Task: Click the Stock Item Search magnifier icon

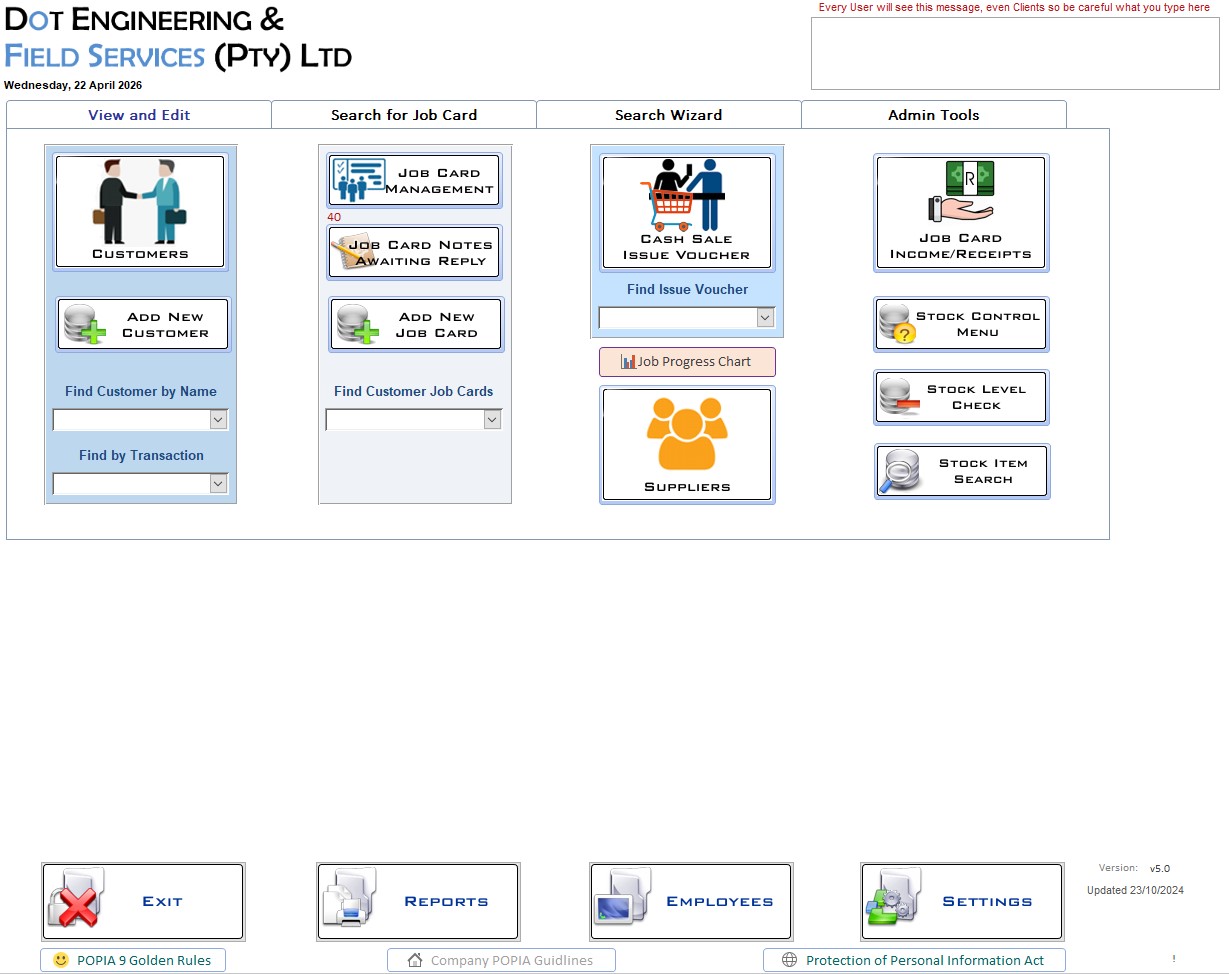Action: [899, 471]
